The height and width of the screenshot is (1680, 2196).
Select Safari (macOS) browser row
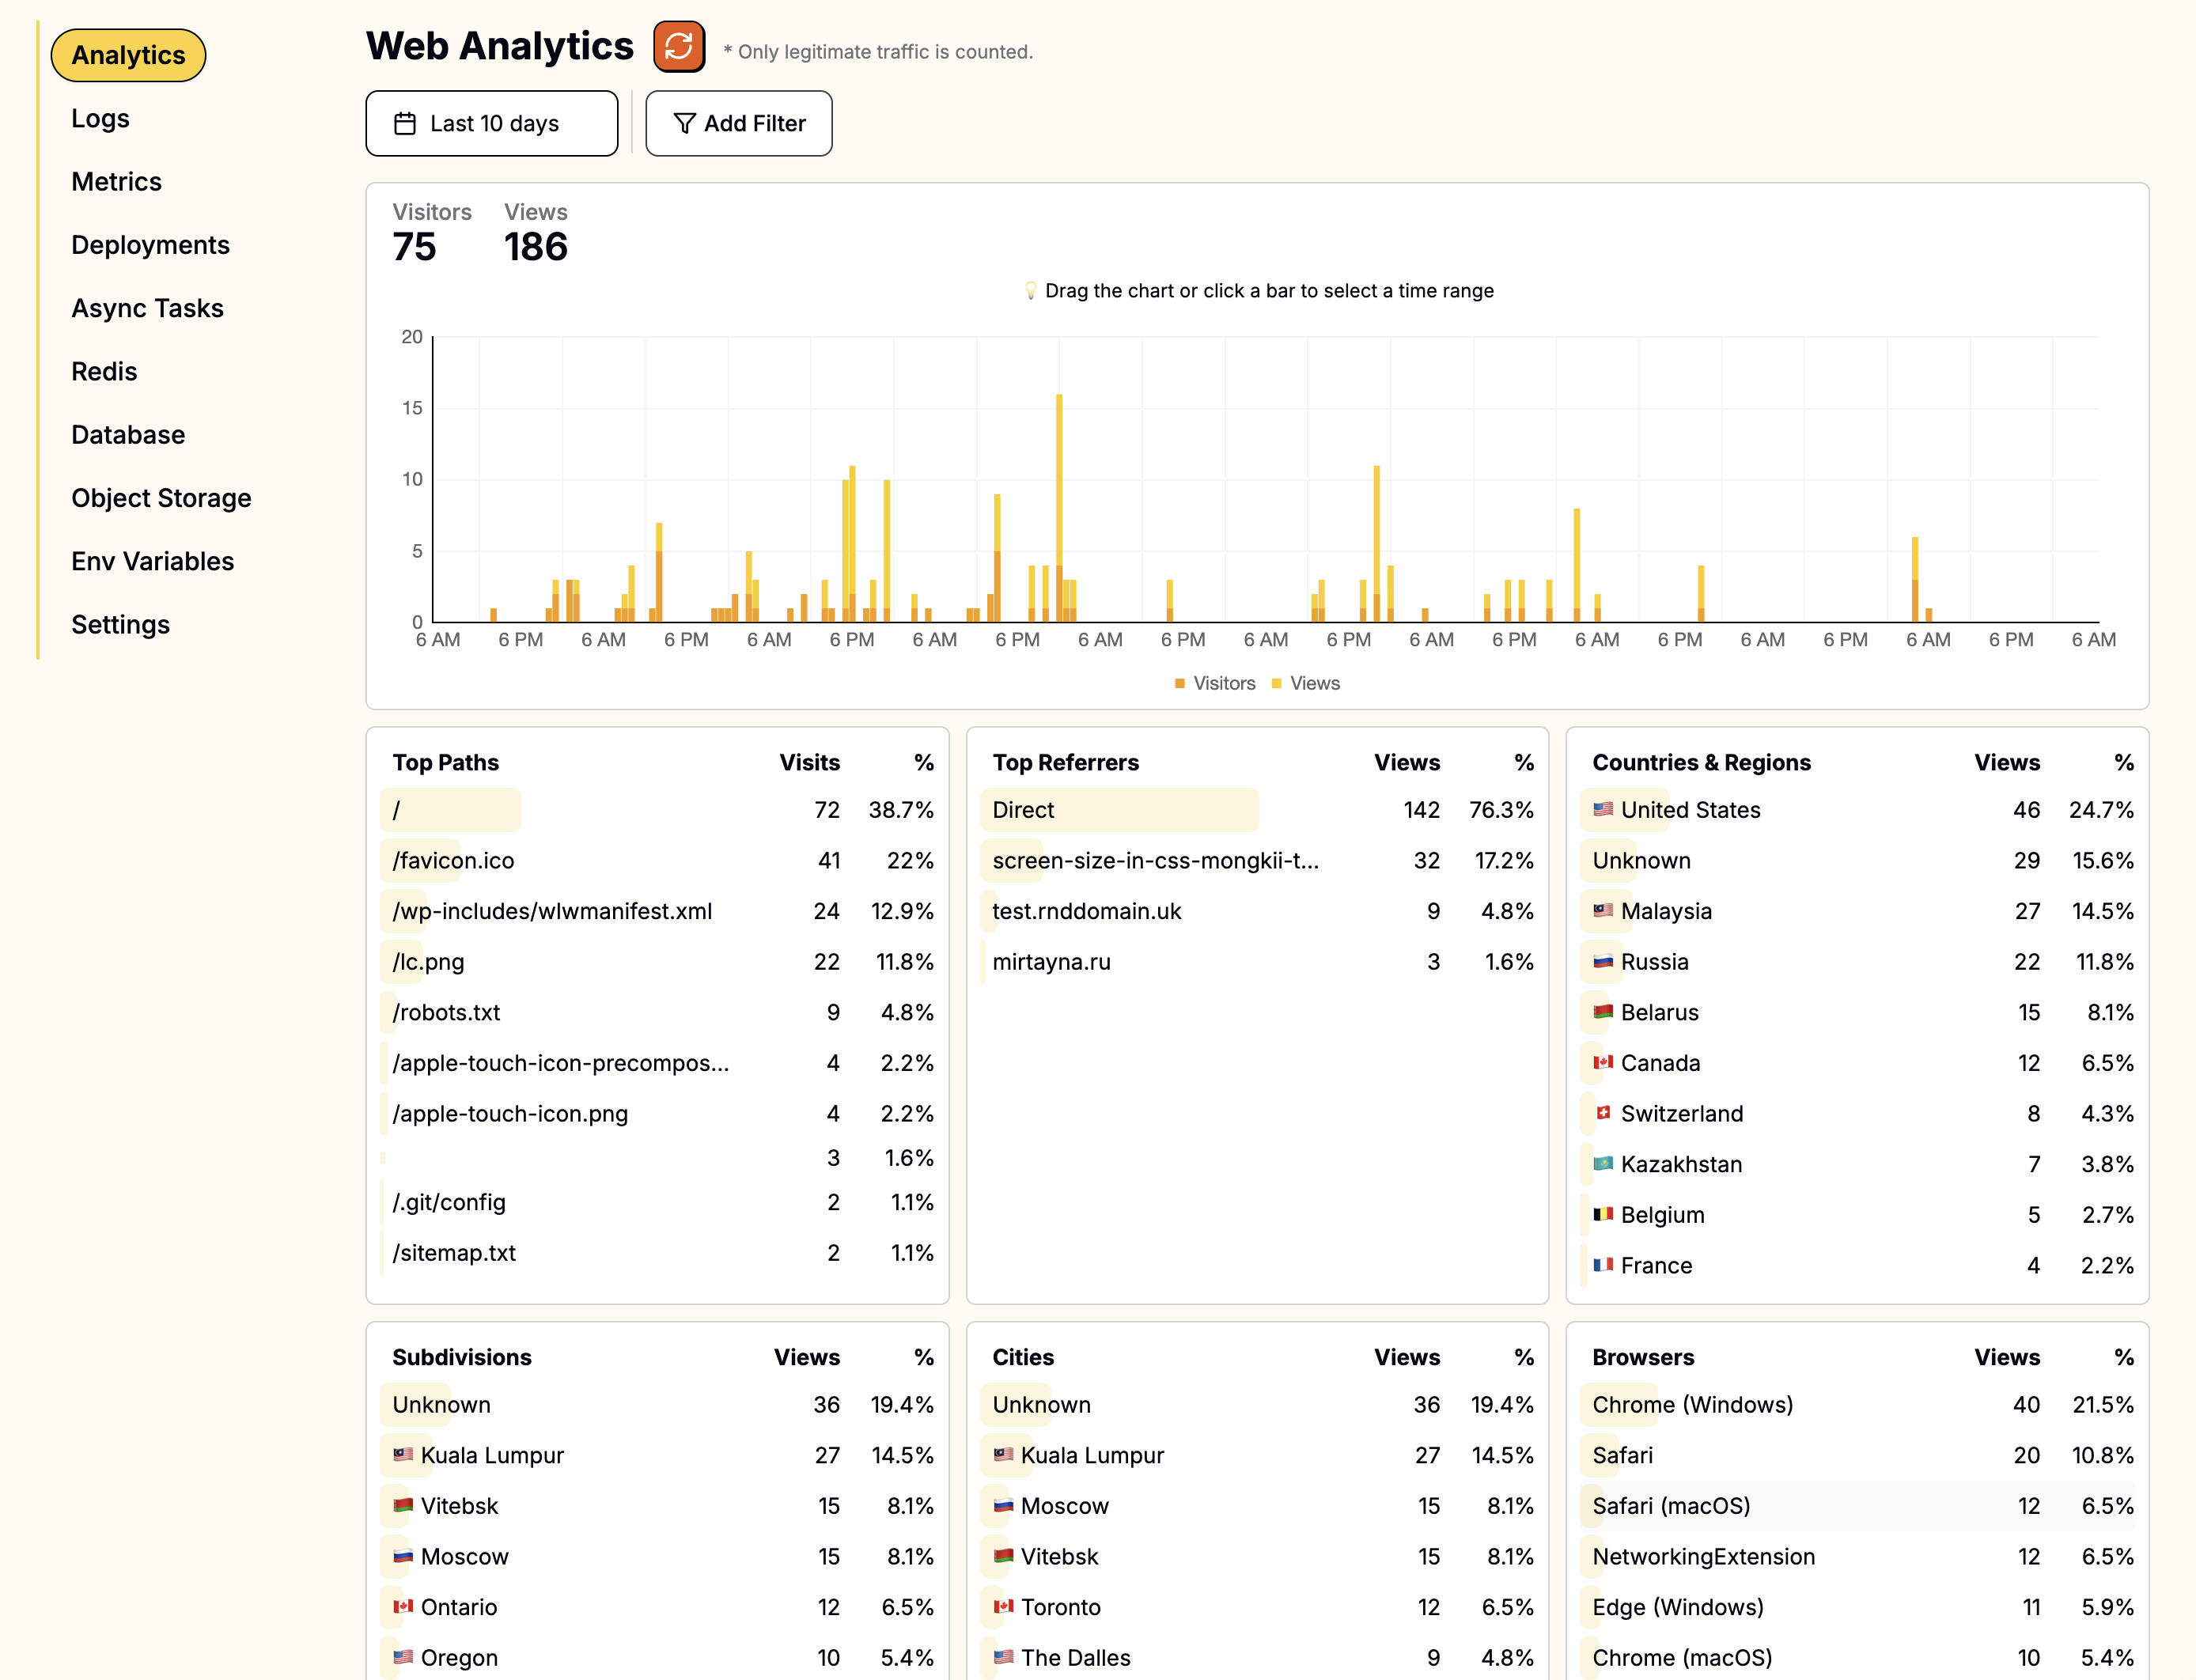[x=1858, y=1505]
